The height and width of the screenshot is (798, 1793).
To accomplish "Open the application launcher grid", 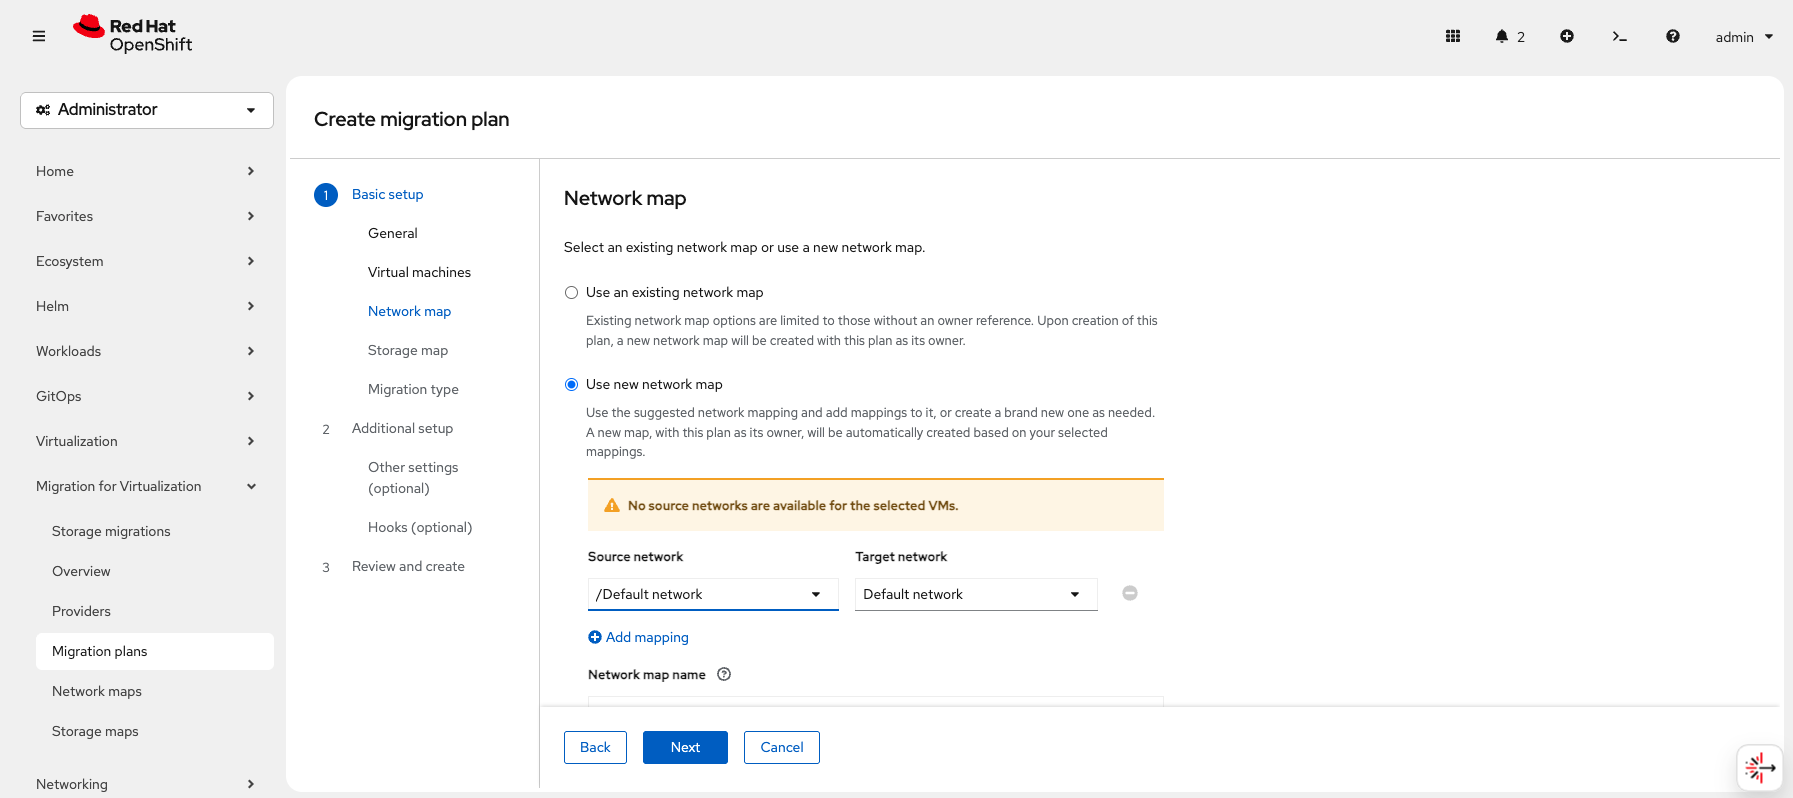I will 1453,36.
